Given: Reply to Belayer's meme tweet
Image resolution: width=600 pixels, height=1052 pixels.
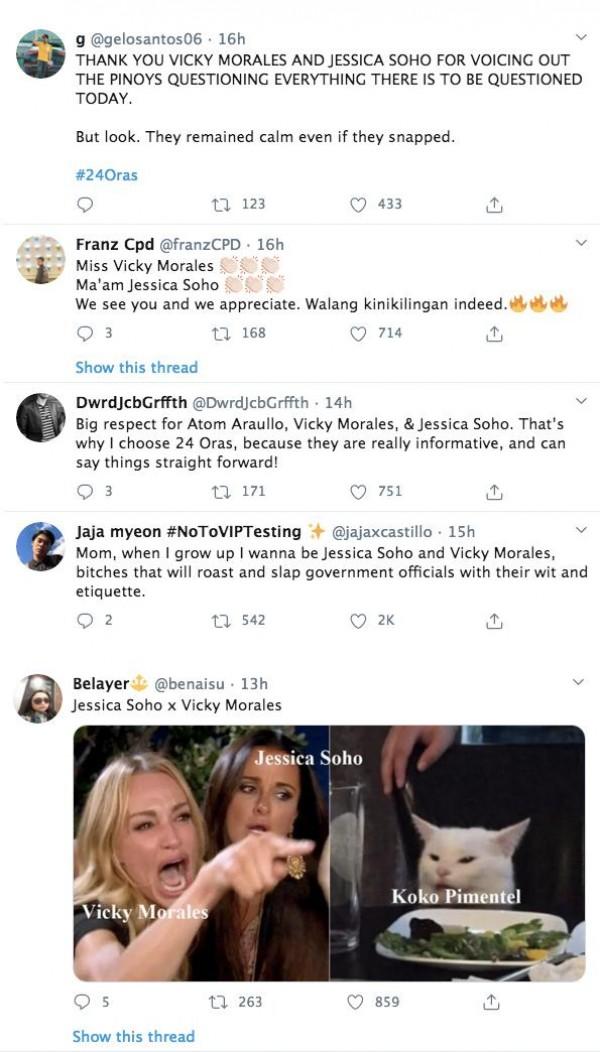Looking at the screenshot, I should point(85,1001).
